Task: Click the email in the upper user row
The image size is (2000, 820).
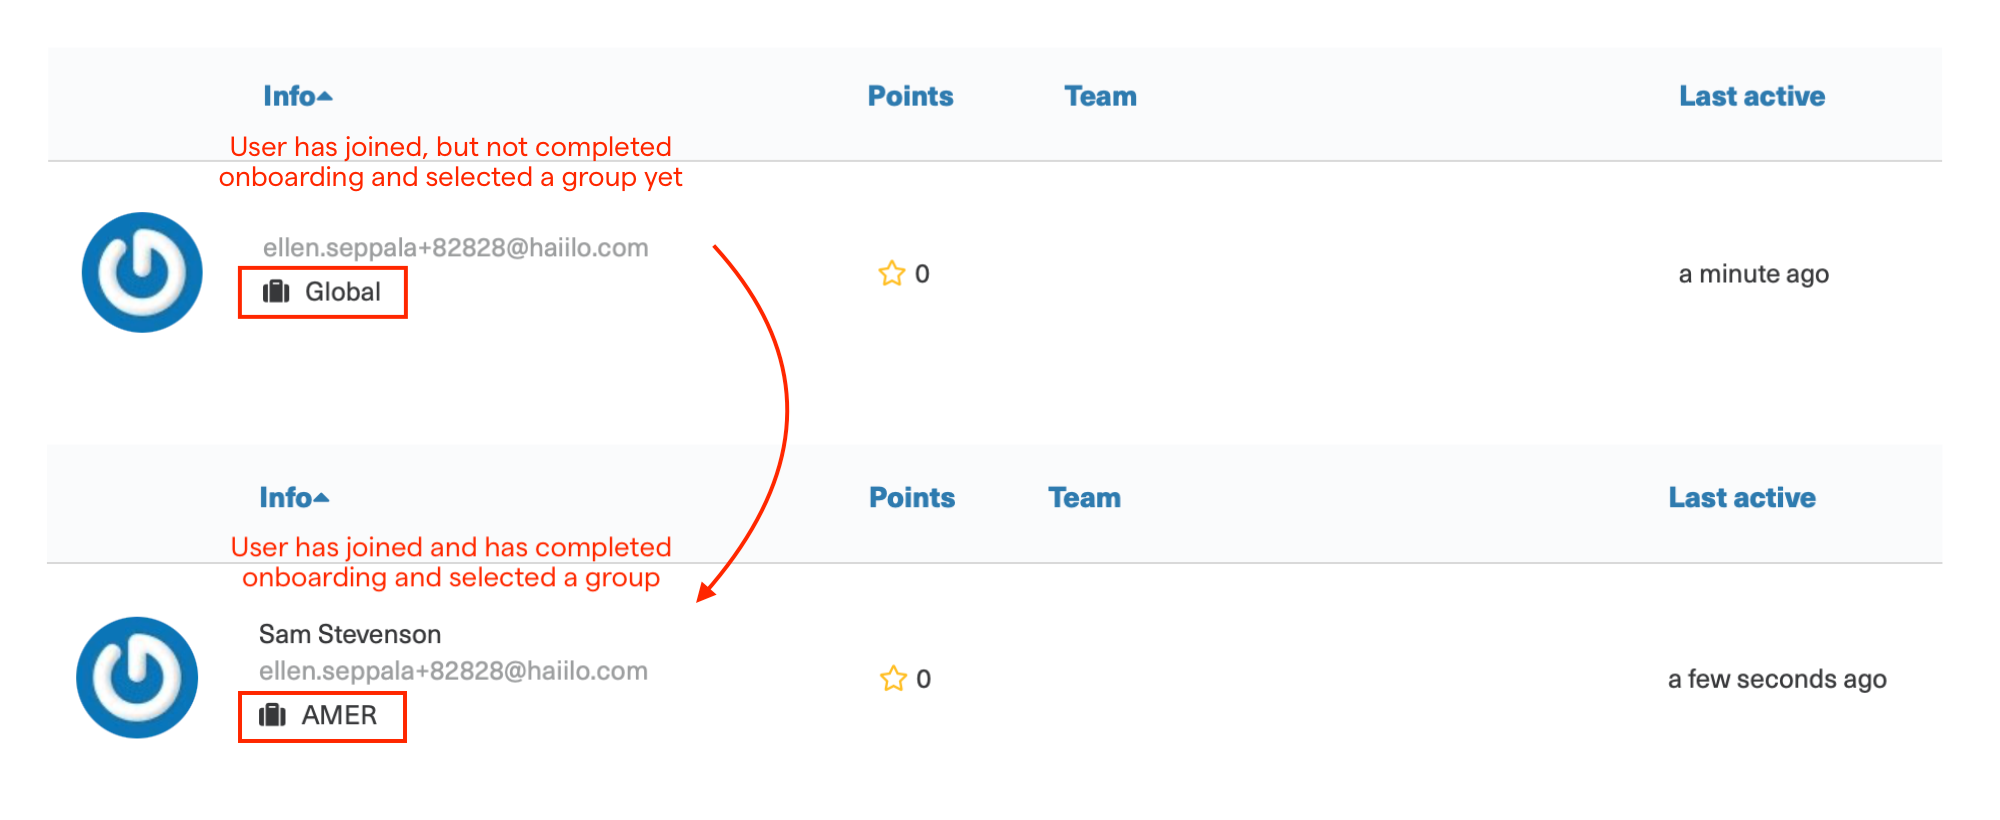Action: pos(456,248)
